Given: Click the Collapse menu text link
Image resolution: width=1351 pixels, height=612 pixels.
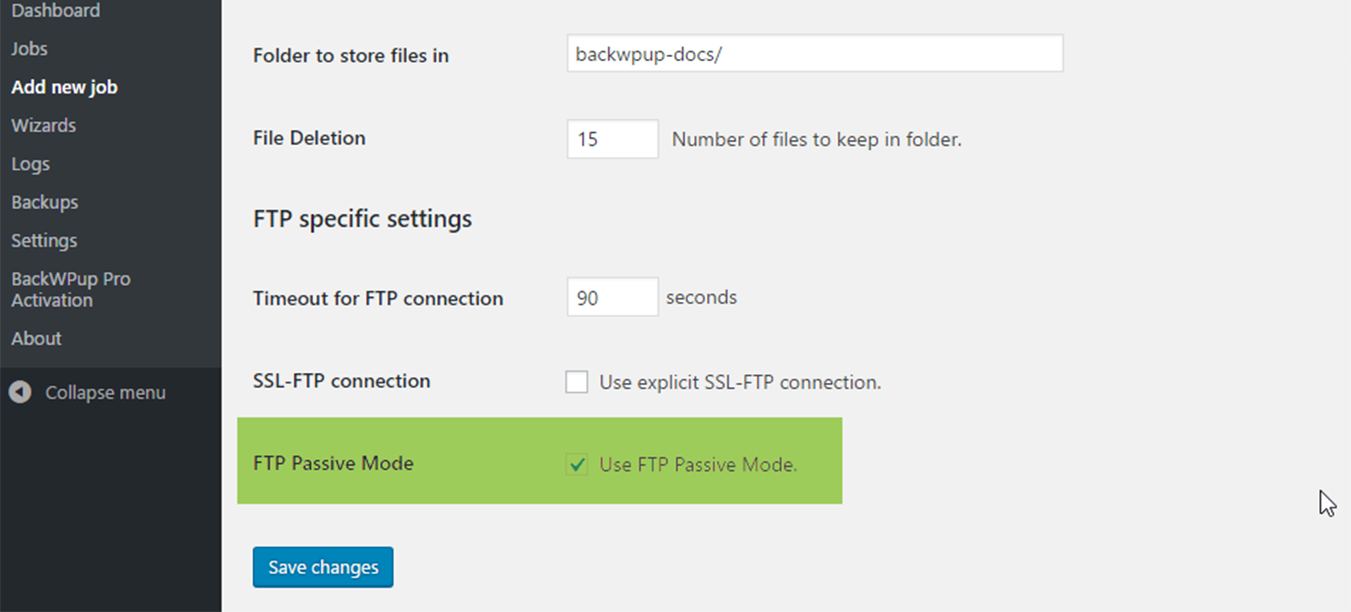Looking at the screenshot, I should [106, 393].
